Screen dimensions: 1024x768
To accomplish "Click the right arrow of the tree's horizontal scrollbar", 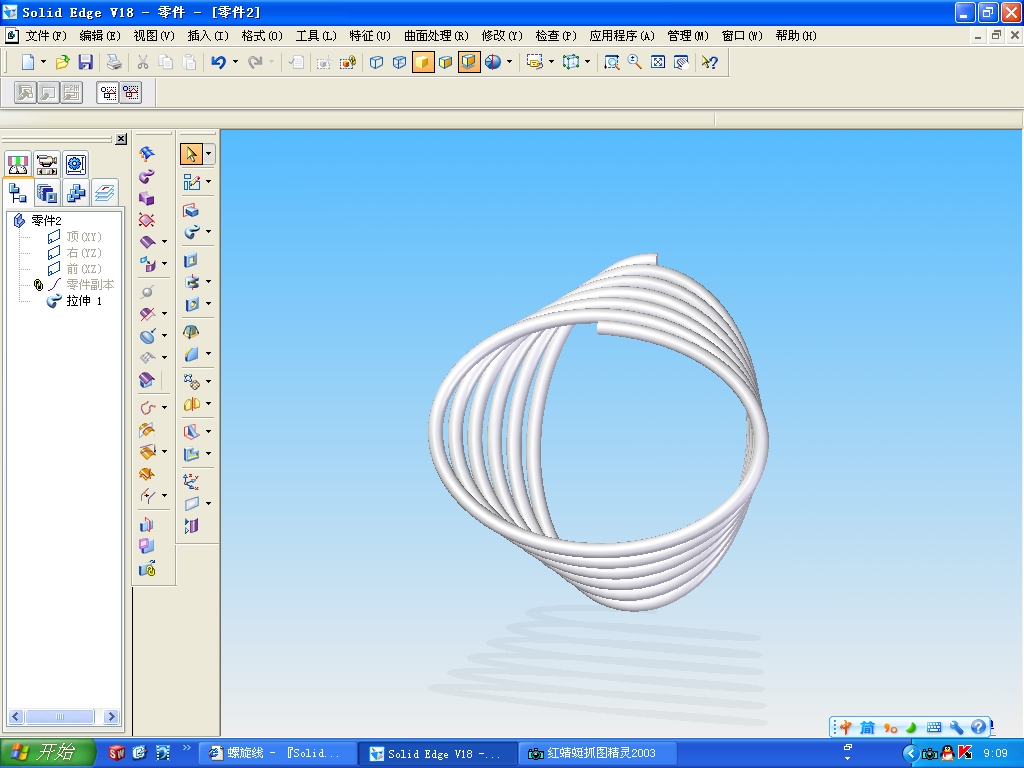I will coord(111,716).
